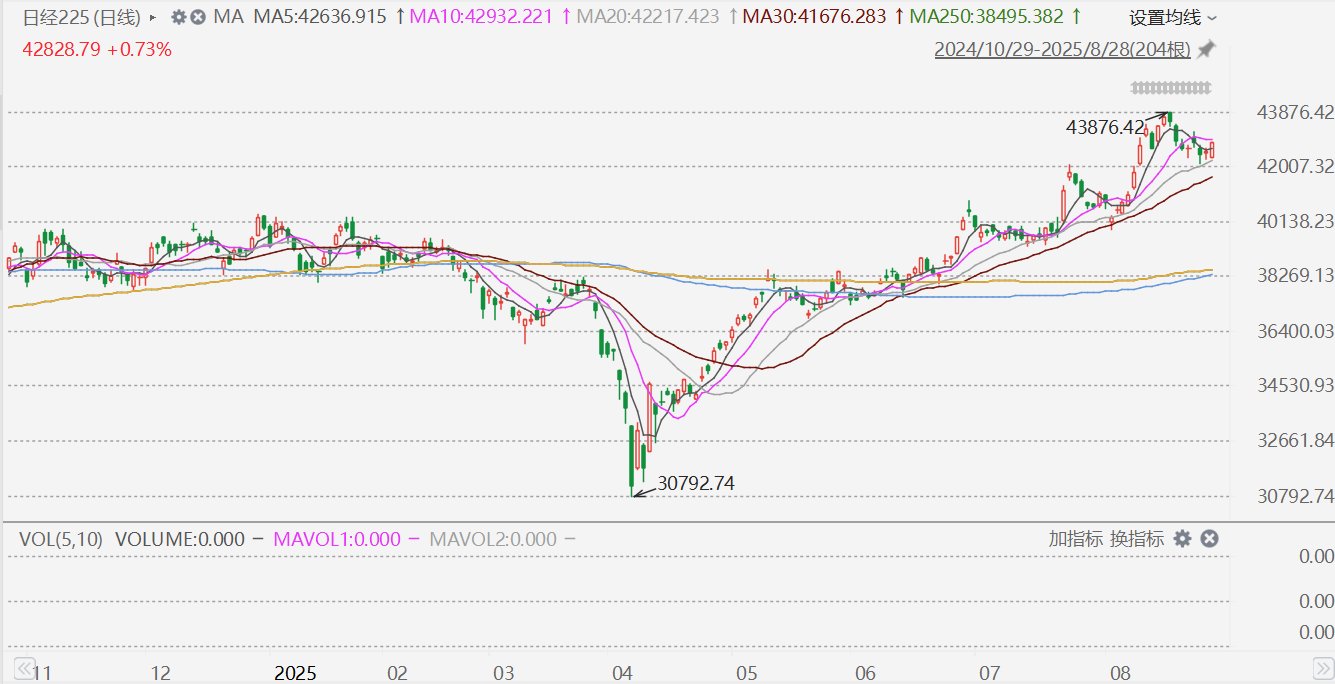The width and height of the screenshot is (1335, 684).
Task: Select the MA20:42217.423 label
Action: pos(650,17)
